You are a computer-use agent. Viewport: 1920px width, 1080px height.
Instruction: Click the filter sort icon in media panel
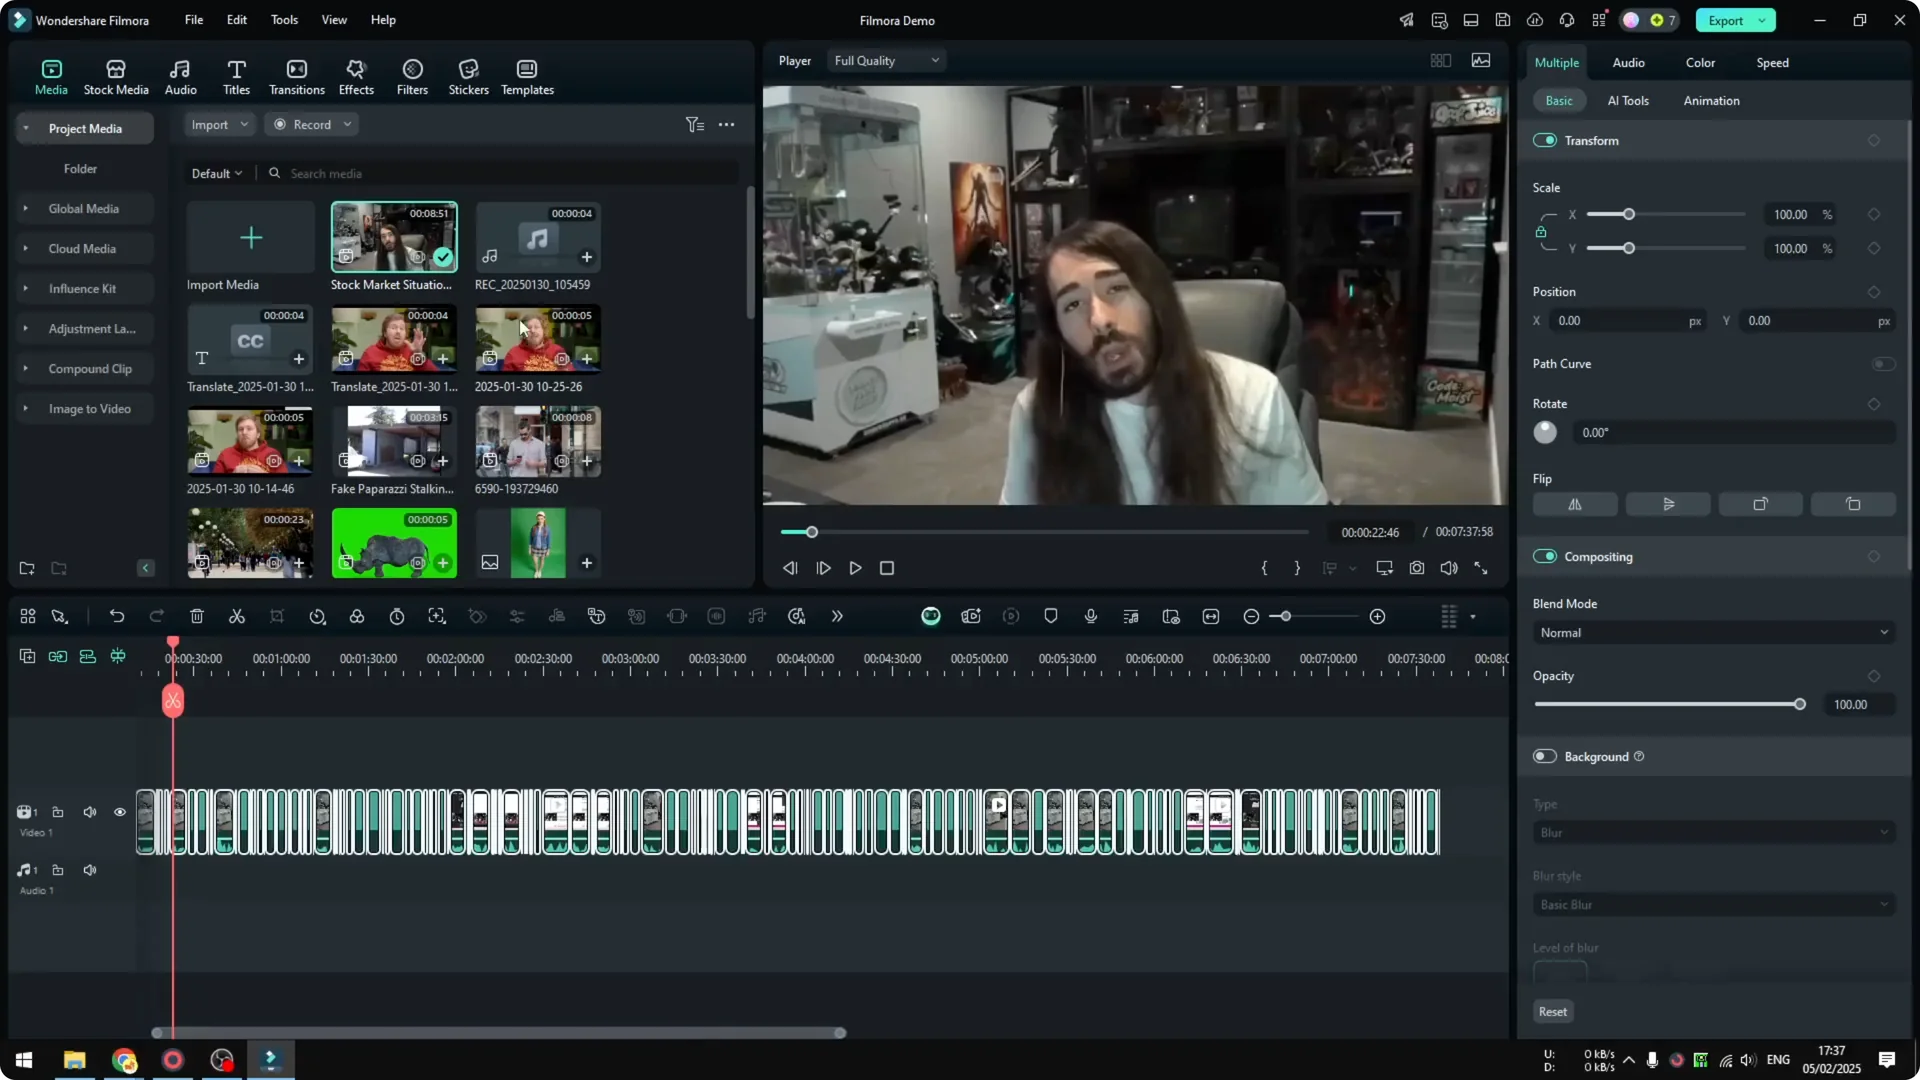tap(695, 125)
